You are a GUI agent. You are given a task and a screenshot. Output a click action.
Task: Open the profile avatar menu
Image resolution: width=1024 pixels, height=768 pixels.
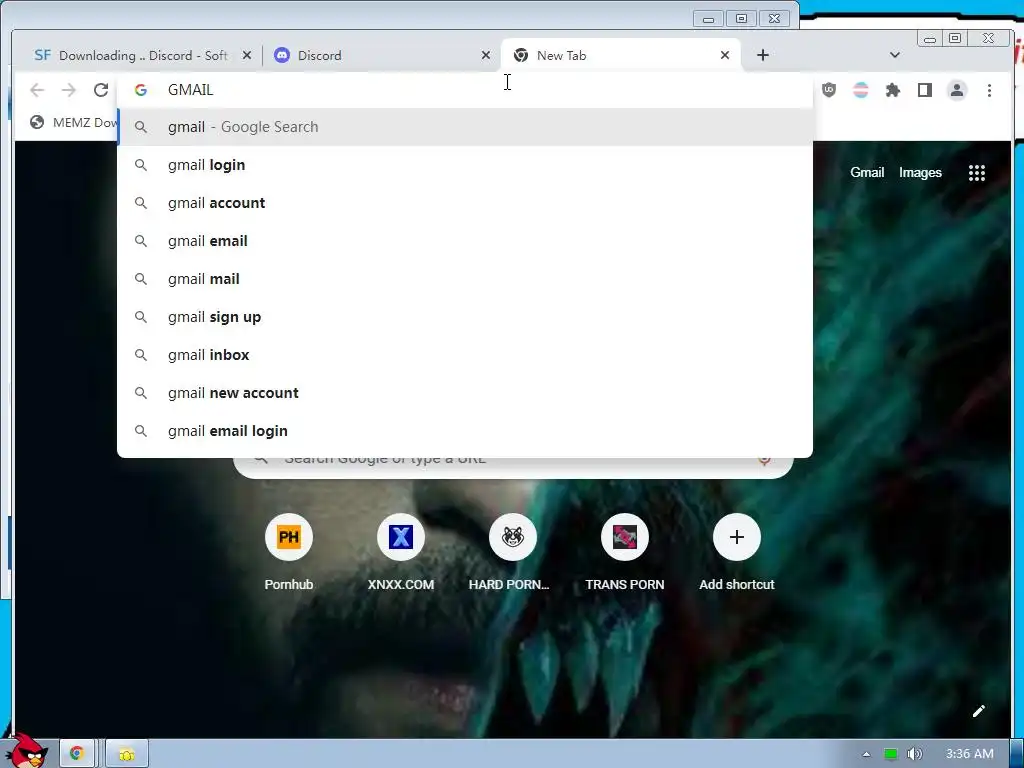coord(957,90)
